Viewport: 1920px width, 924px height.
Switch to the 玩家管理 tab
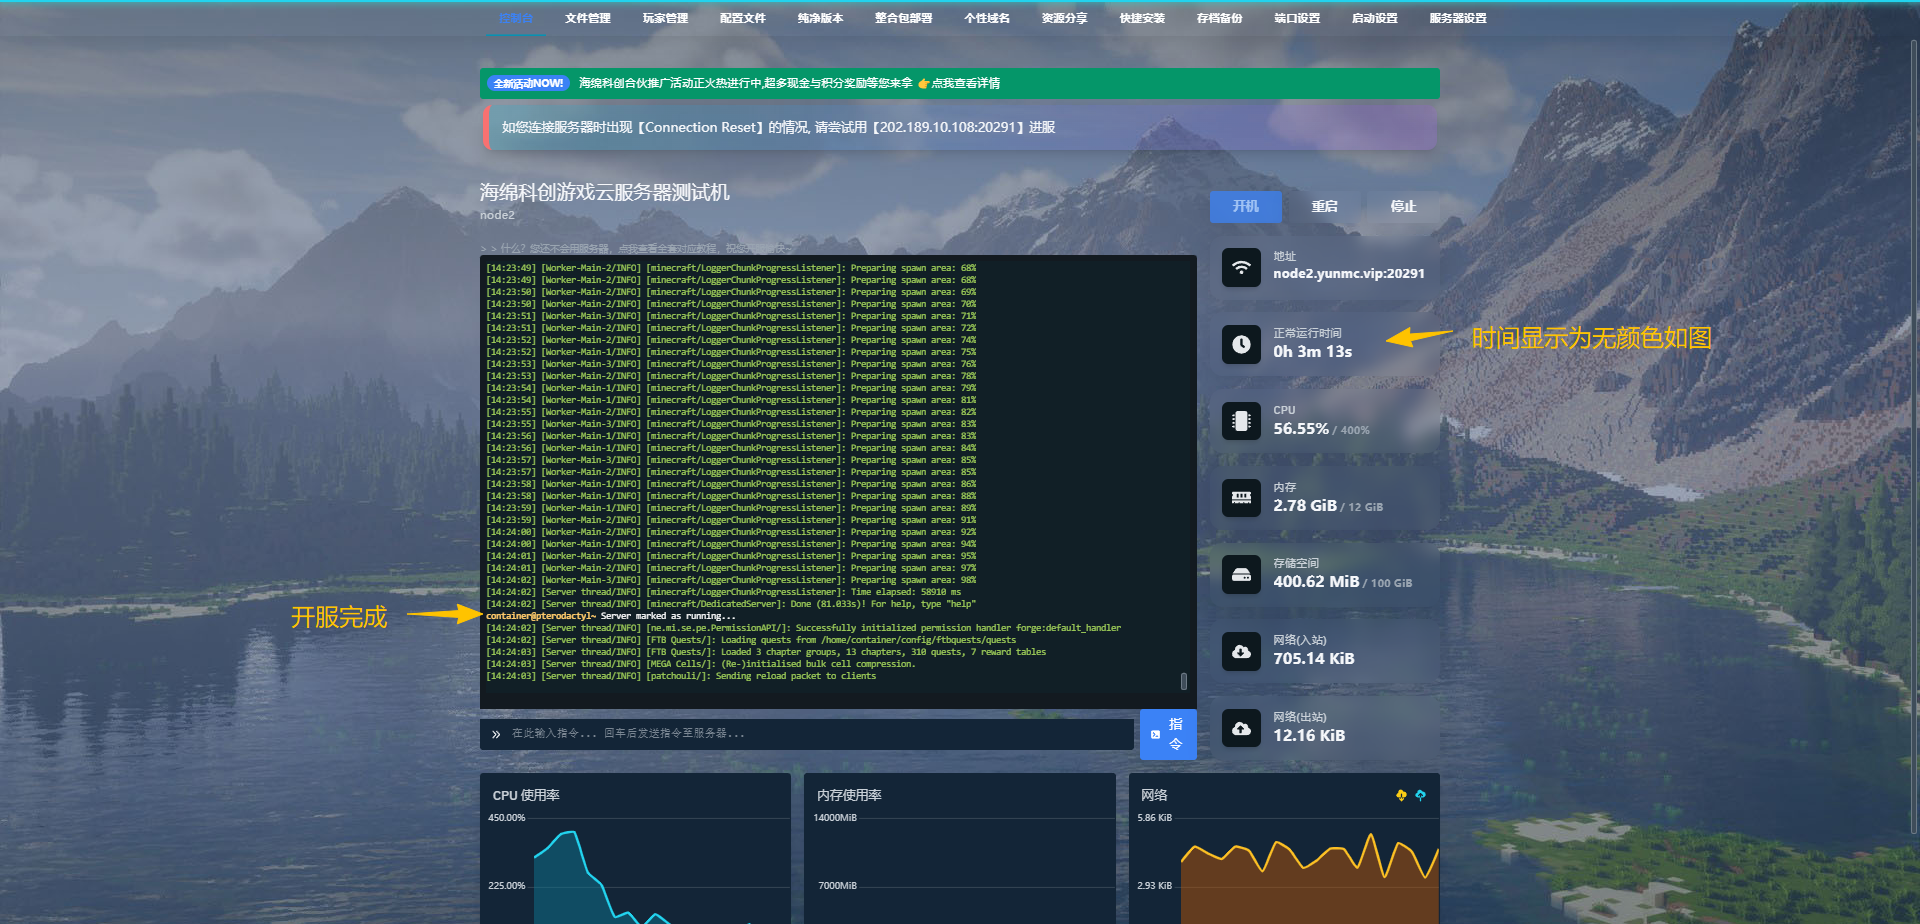[x=665, y=18]
